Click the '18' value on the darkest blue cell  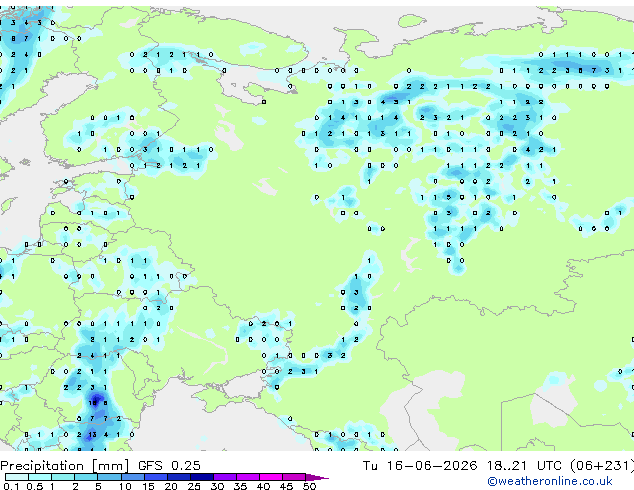point(93,402)
